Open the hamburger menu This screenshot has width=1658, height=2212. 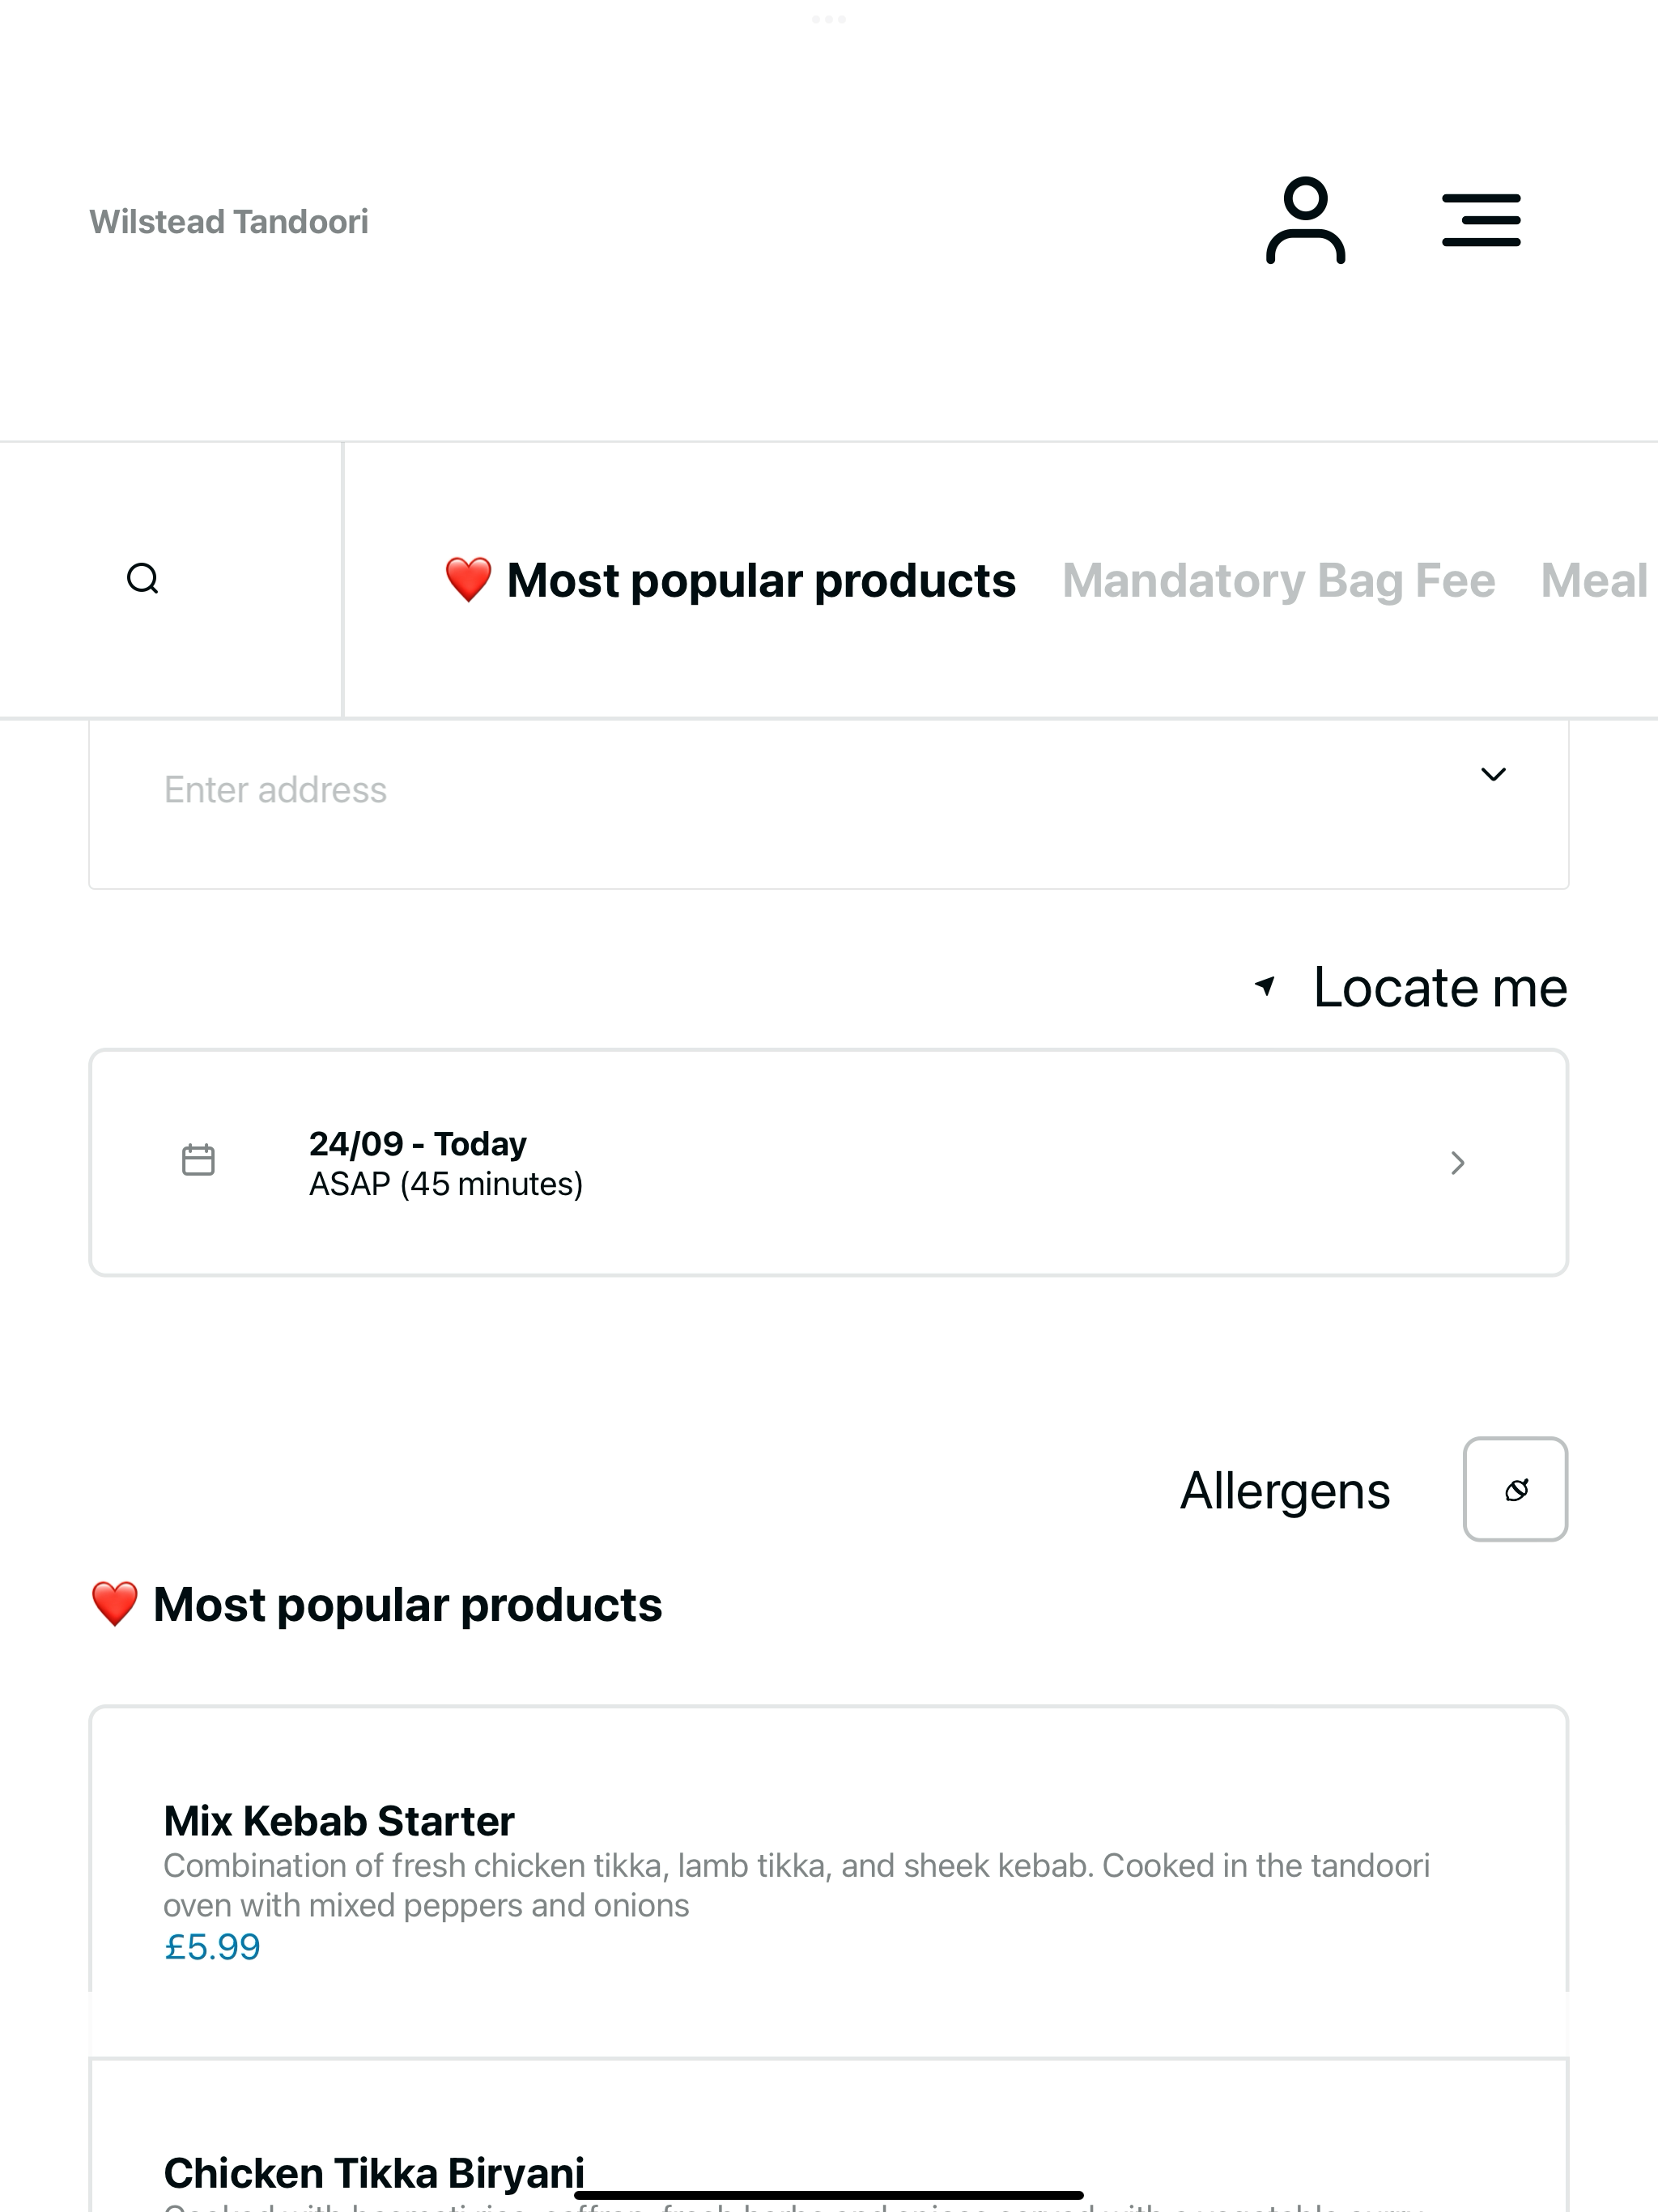1481,221
